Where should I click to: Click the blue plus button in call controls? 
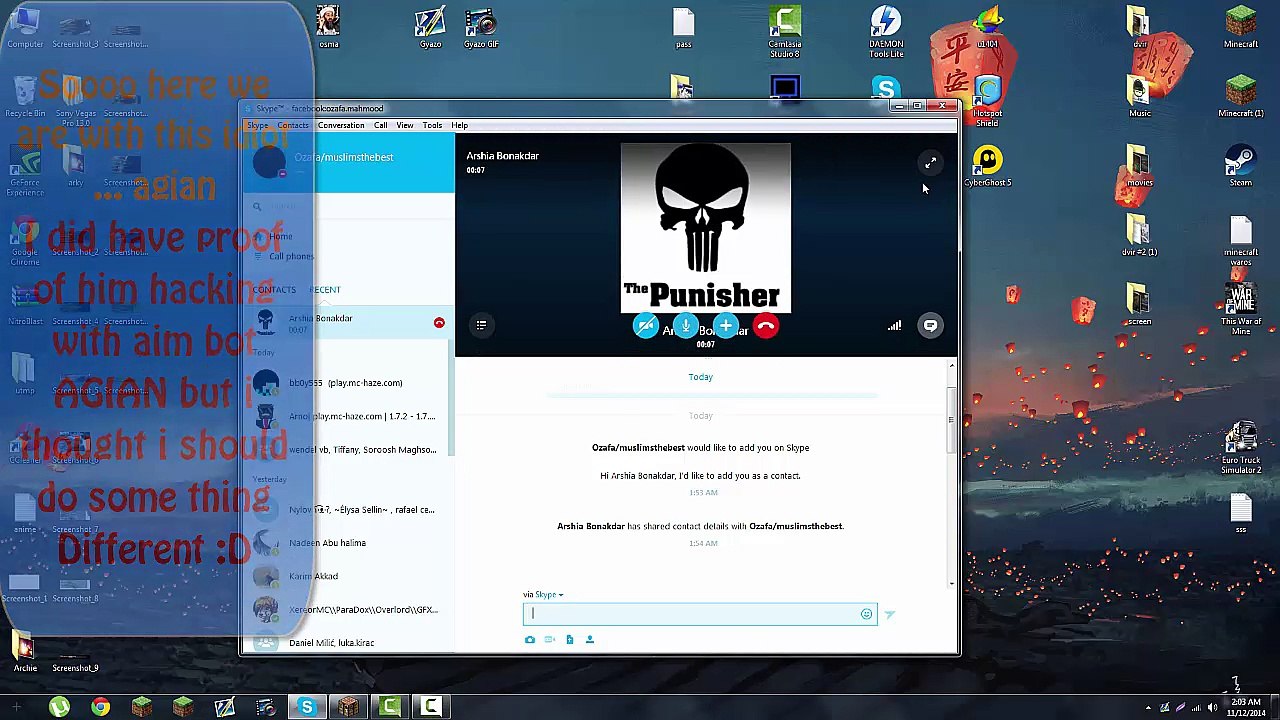point(726,326)
